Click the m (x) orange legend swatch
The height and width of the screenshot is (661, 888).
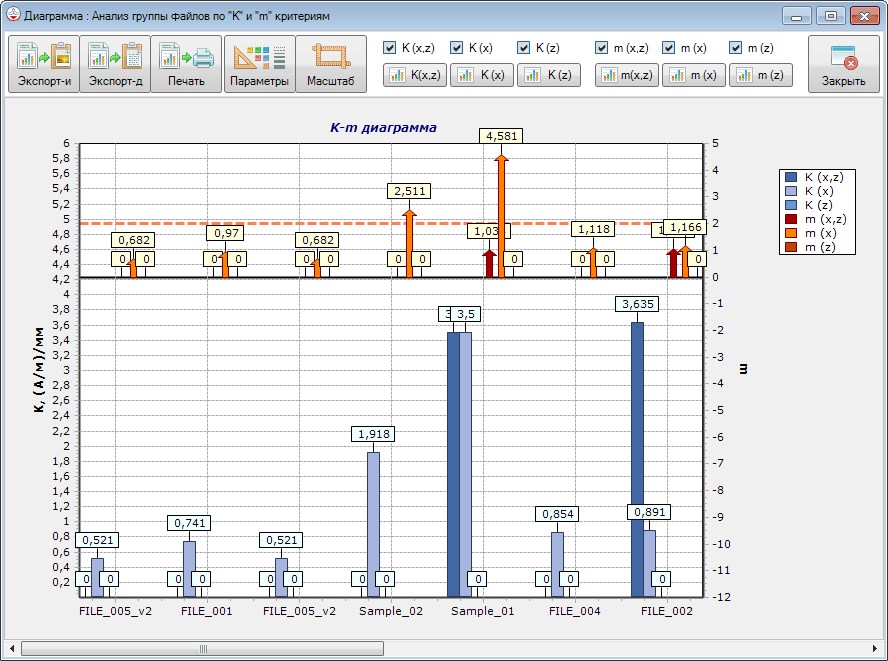(x=791, y=233)
